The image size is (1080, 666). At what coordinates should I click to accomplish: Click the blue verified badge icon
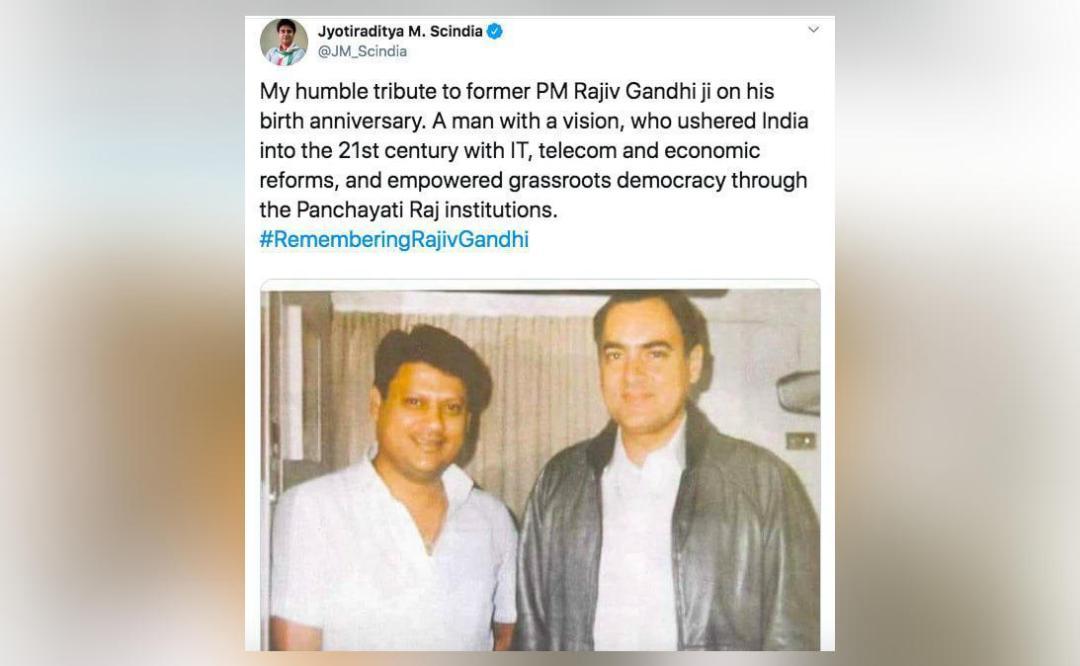click(x=495, y=31)
